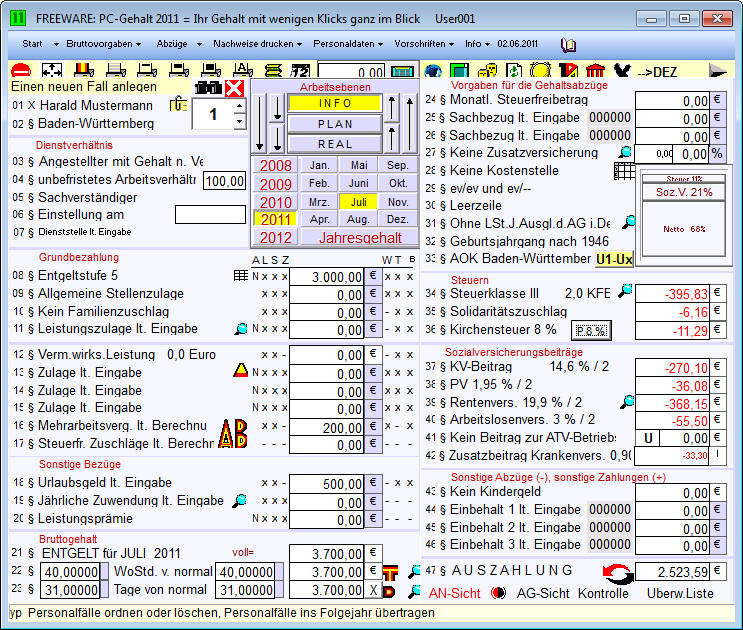Expand the Vorschriften menu
743x630 pixels.
tap(424, 44)
